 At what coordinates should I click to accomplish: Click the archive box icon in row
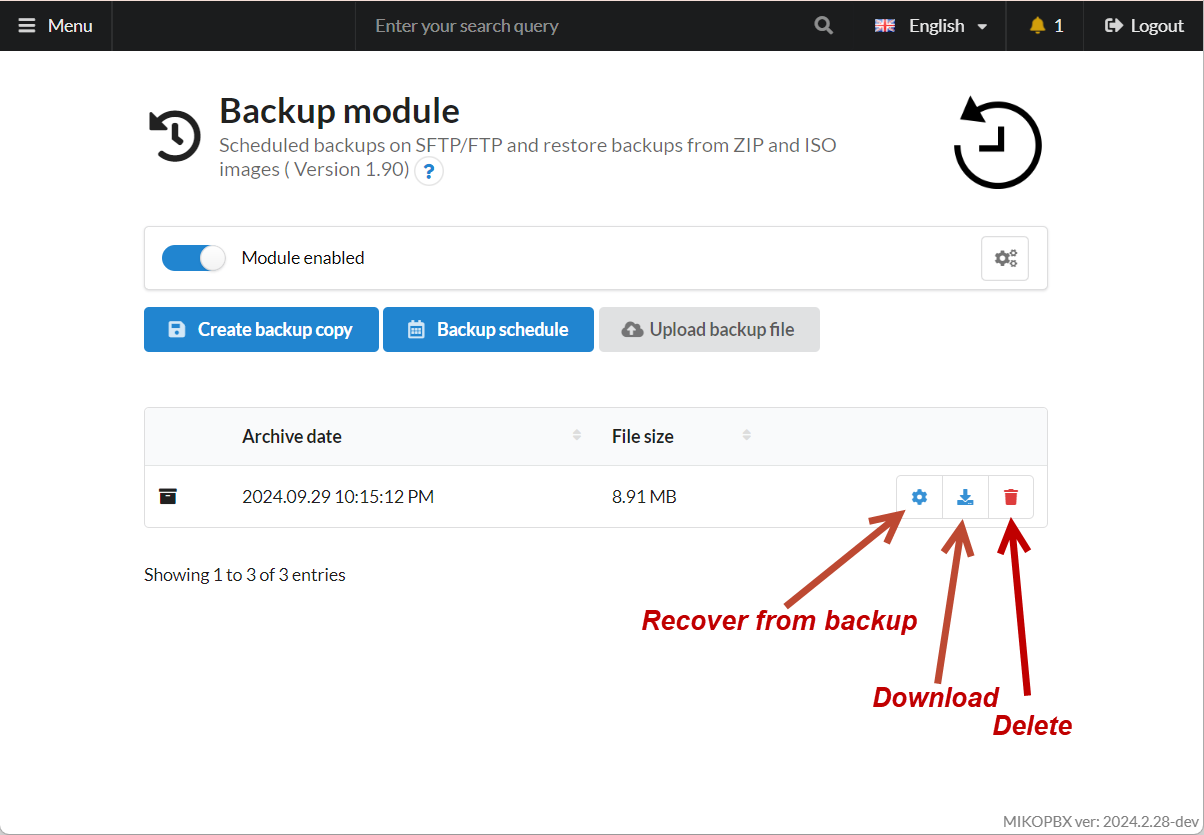(x=168, y=497)
